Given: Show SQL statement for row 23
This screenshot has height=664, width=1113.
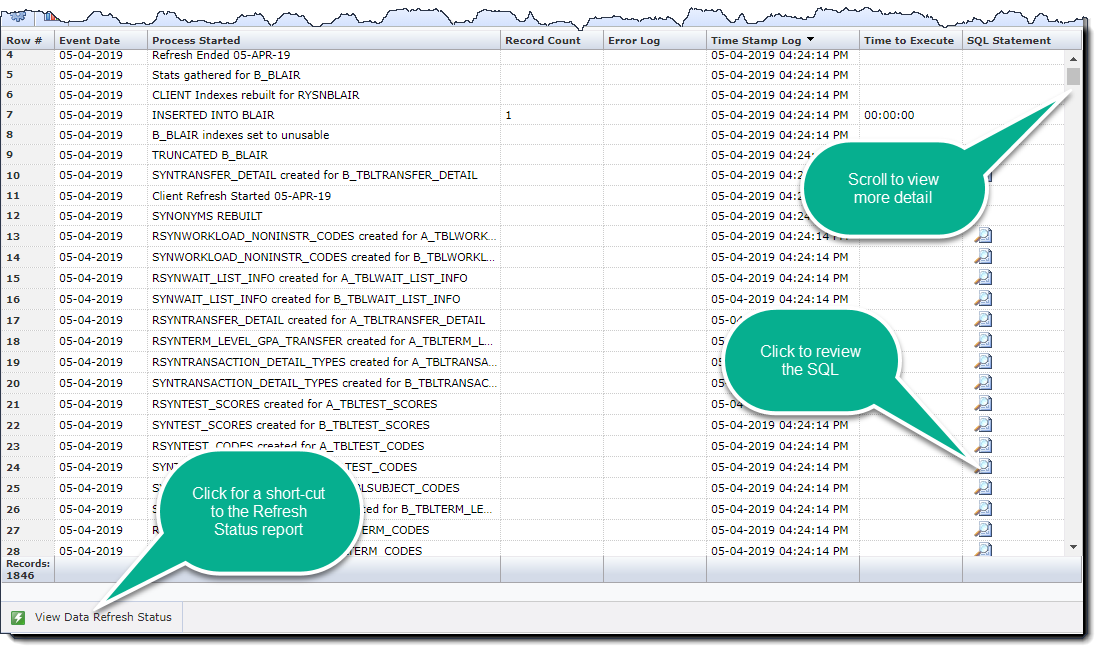Looking at the screenshot, I should click(x=983, y=446).
